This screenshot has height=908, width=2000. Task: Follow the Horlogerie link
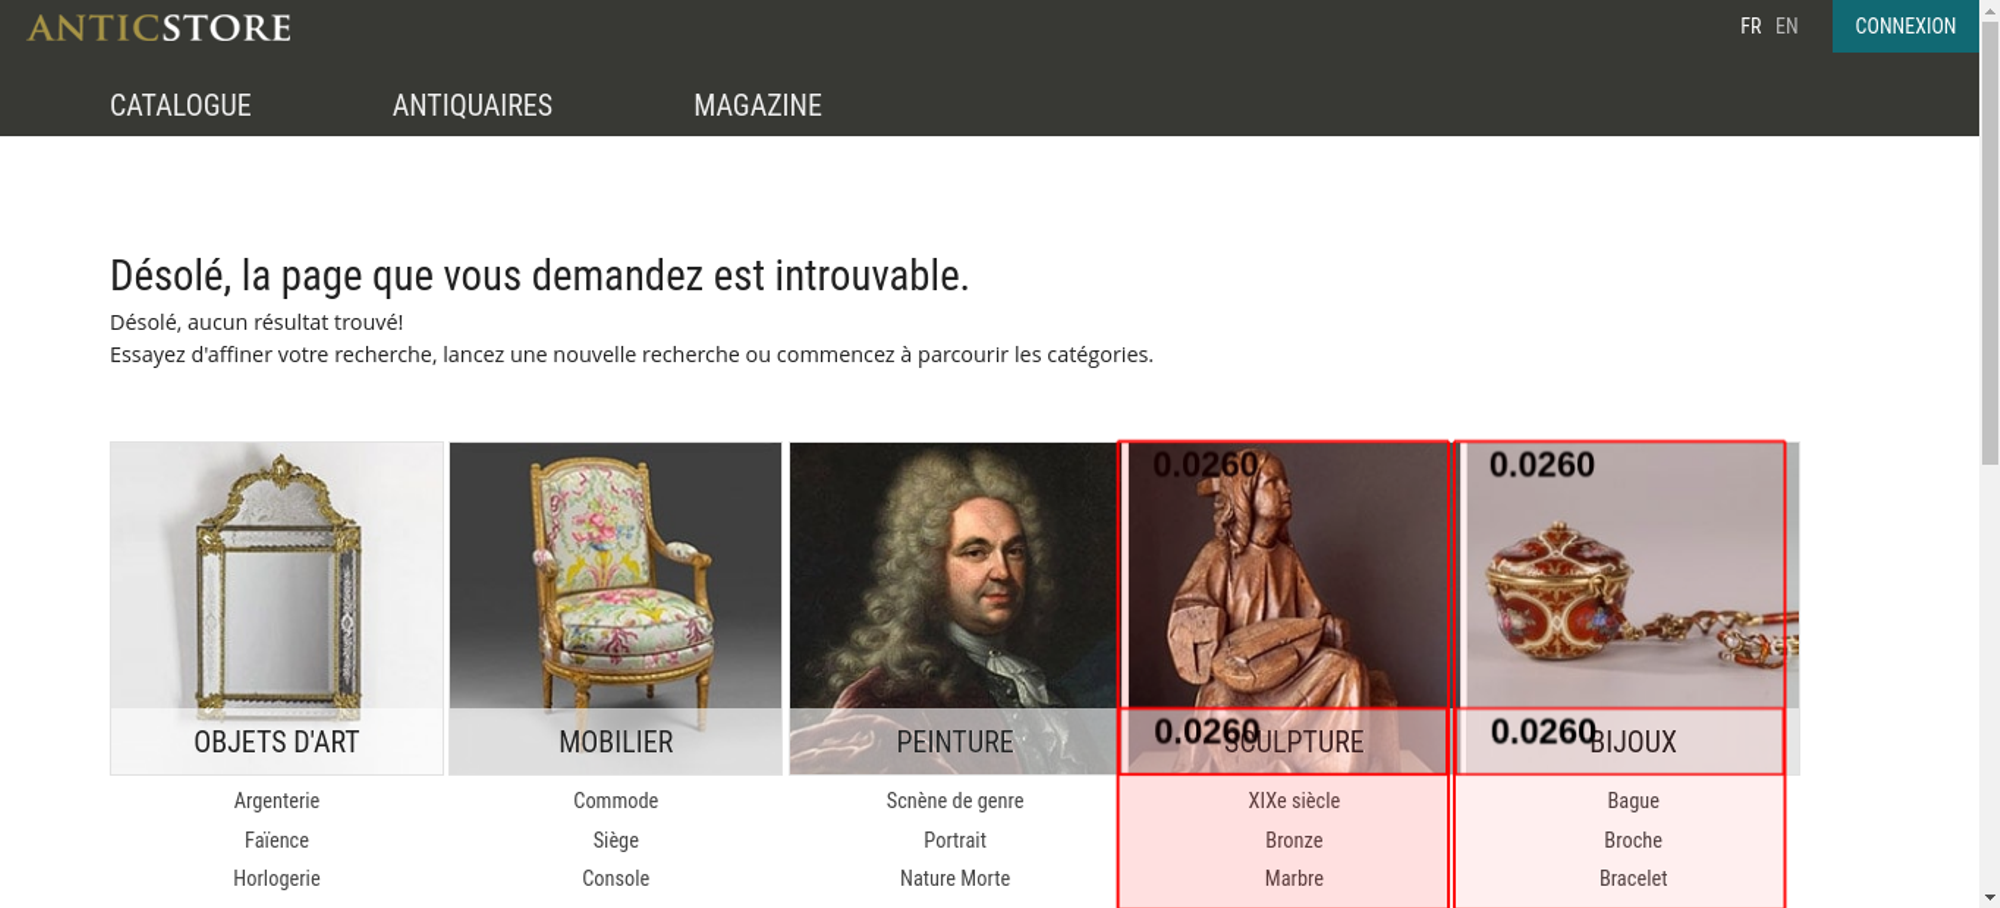tap(277, 878)
